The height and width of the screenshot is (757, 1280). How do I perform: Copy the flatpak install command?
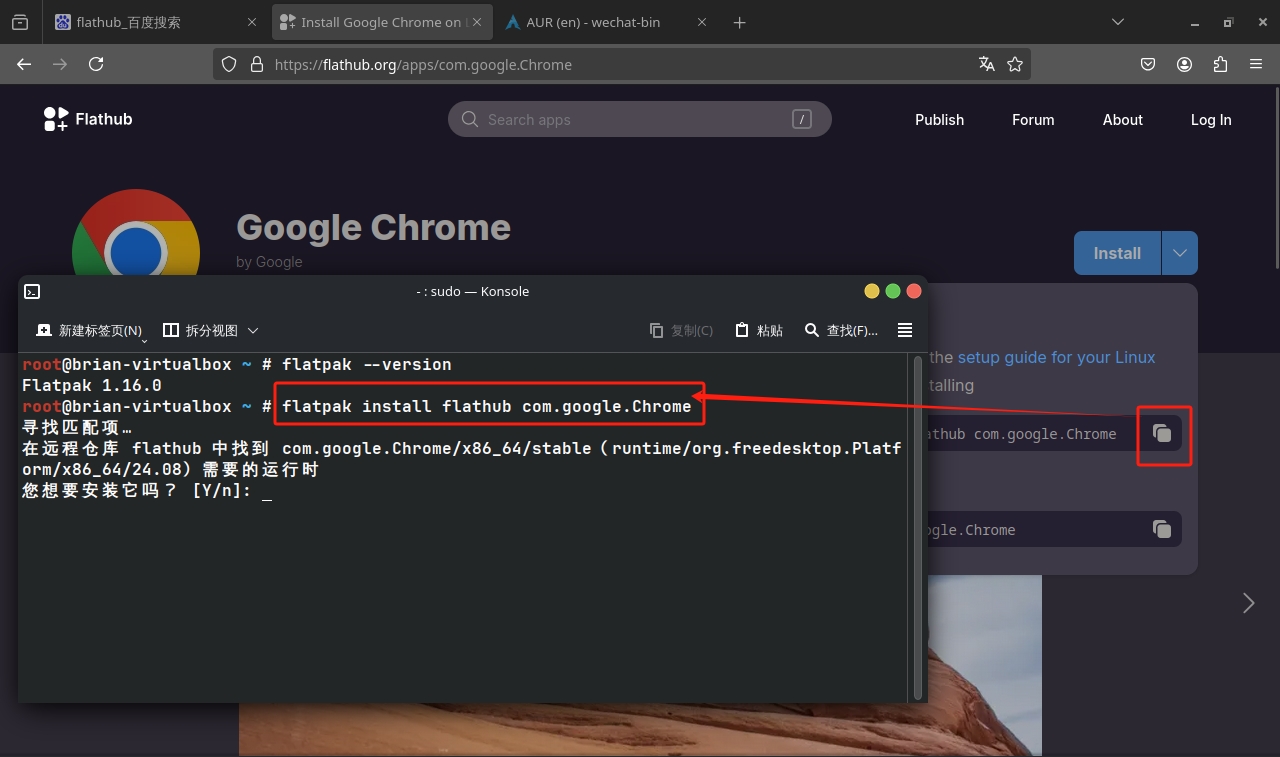point(1161,433)
